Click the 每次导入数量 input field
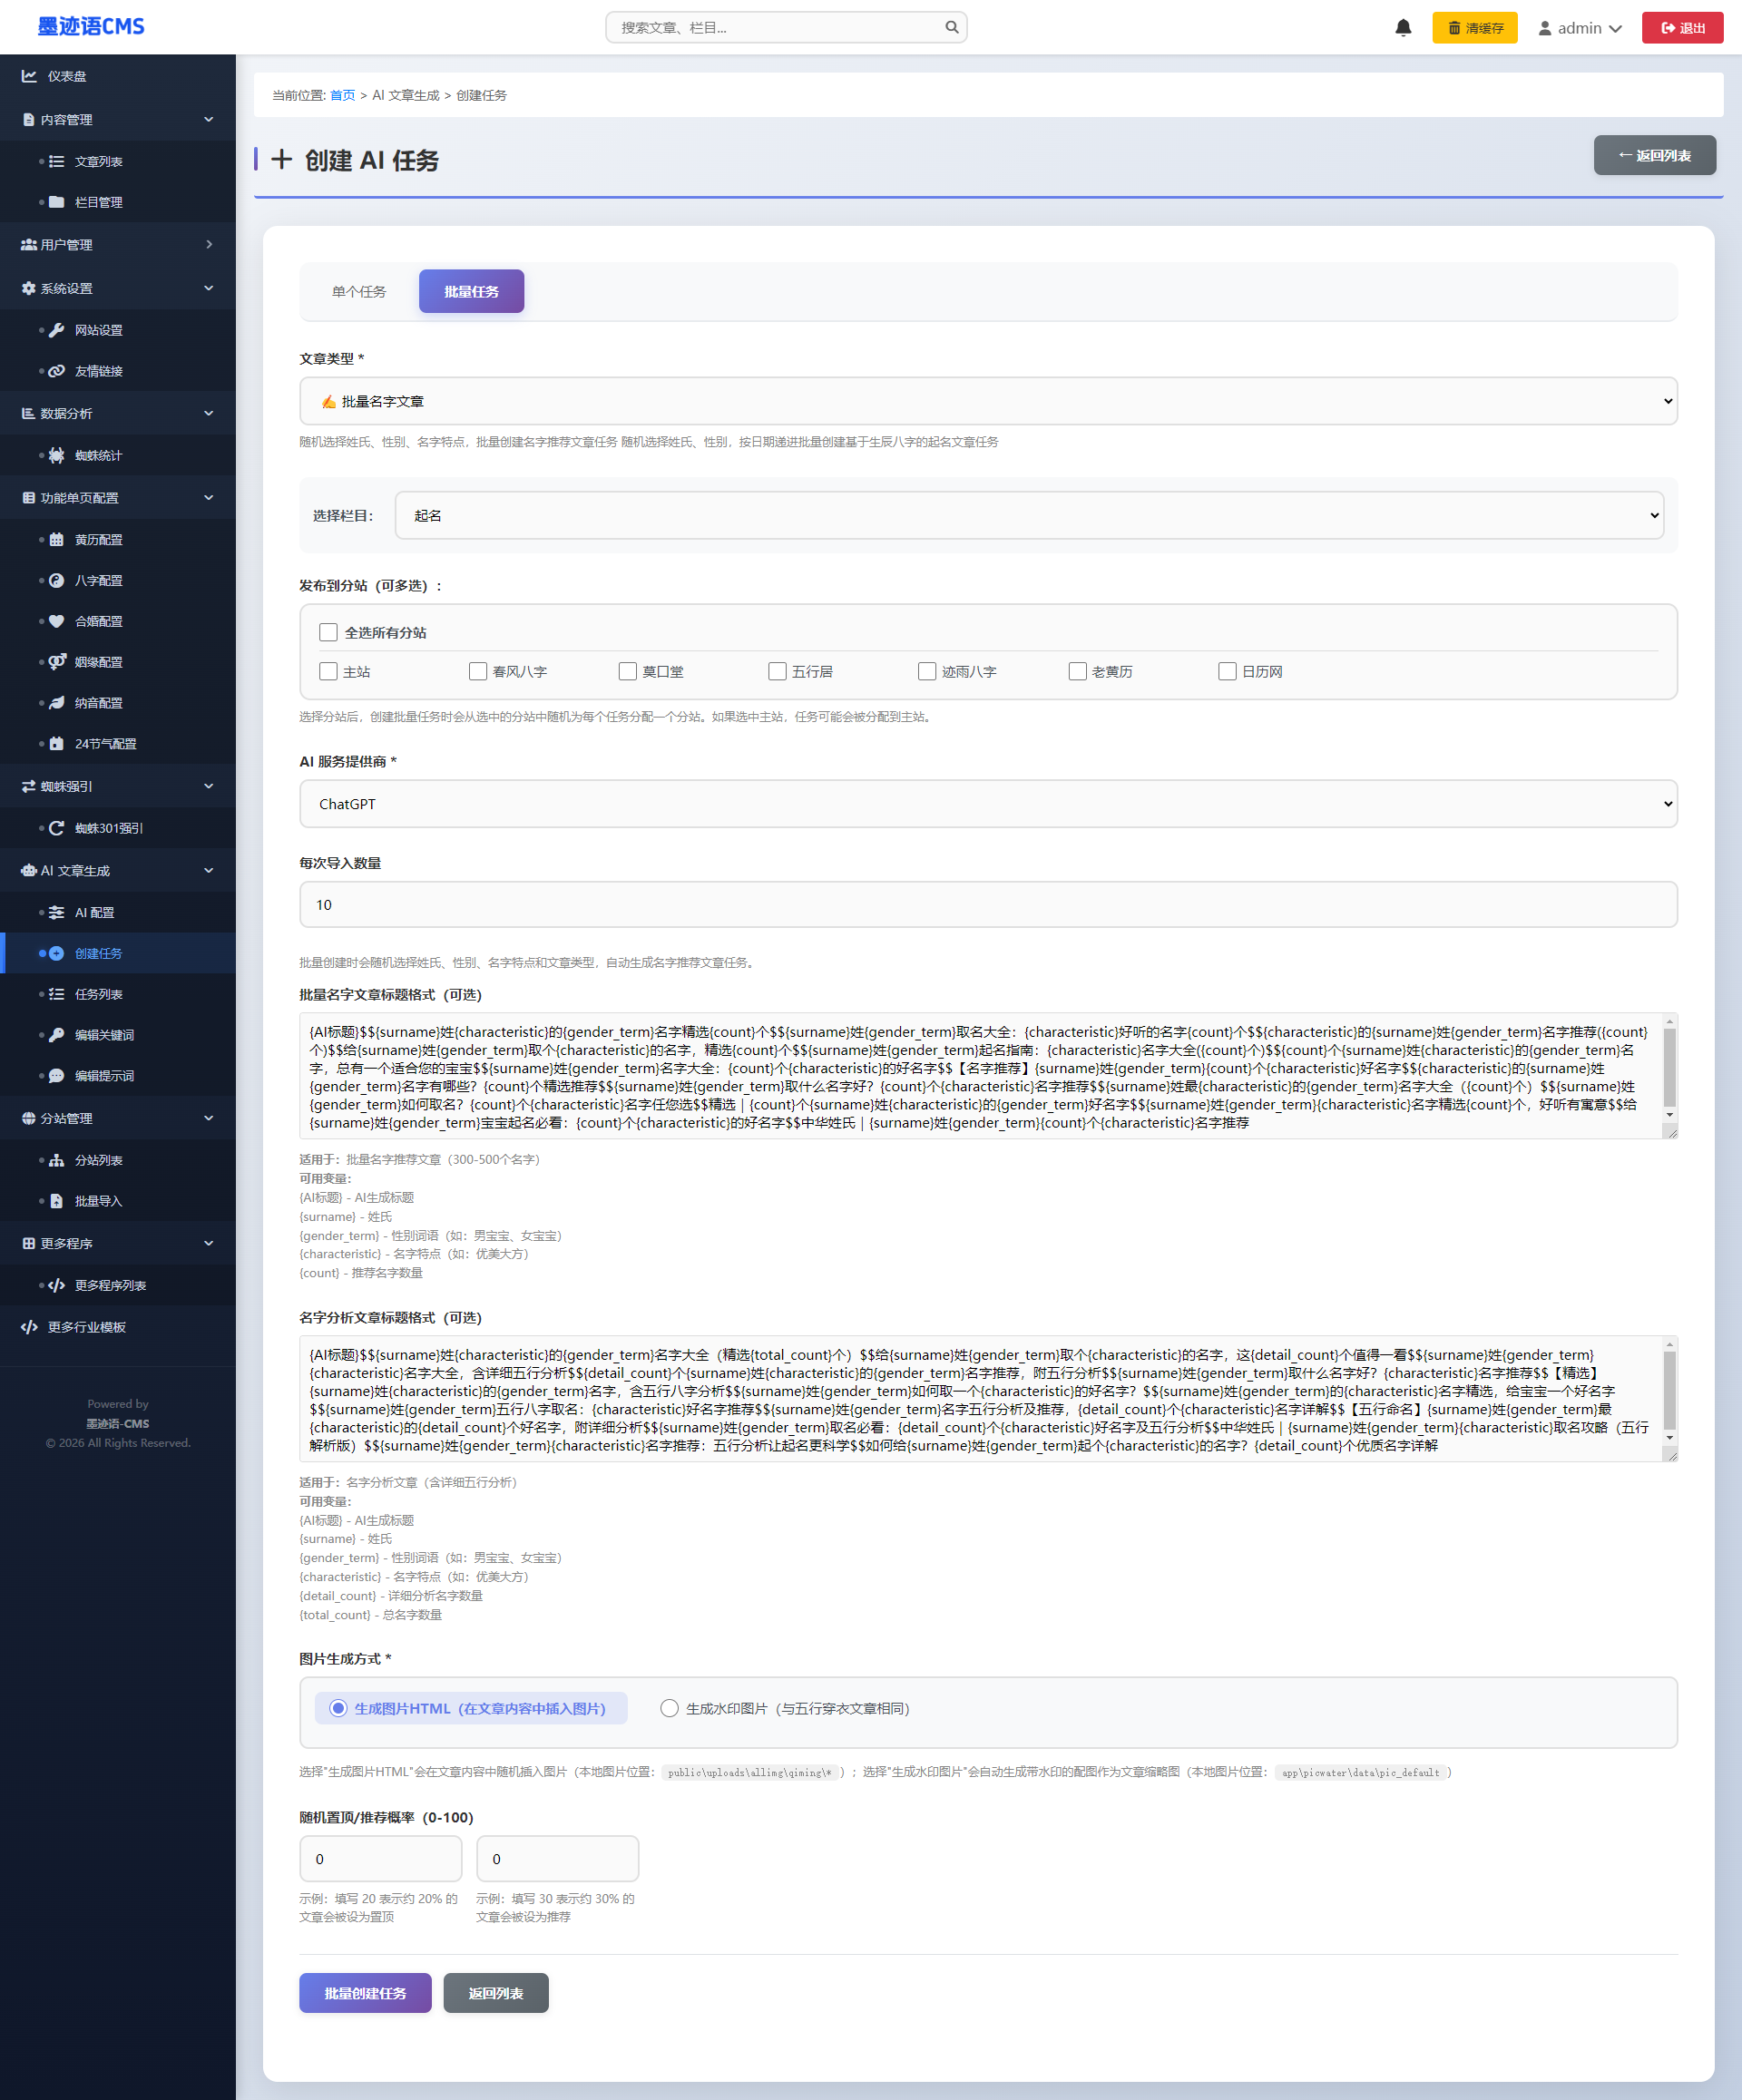The height and width of the screenshot is (2100, 1742). pos(987,905)
